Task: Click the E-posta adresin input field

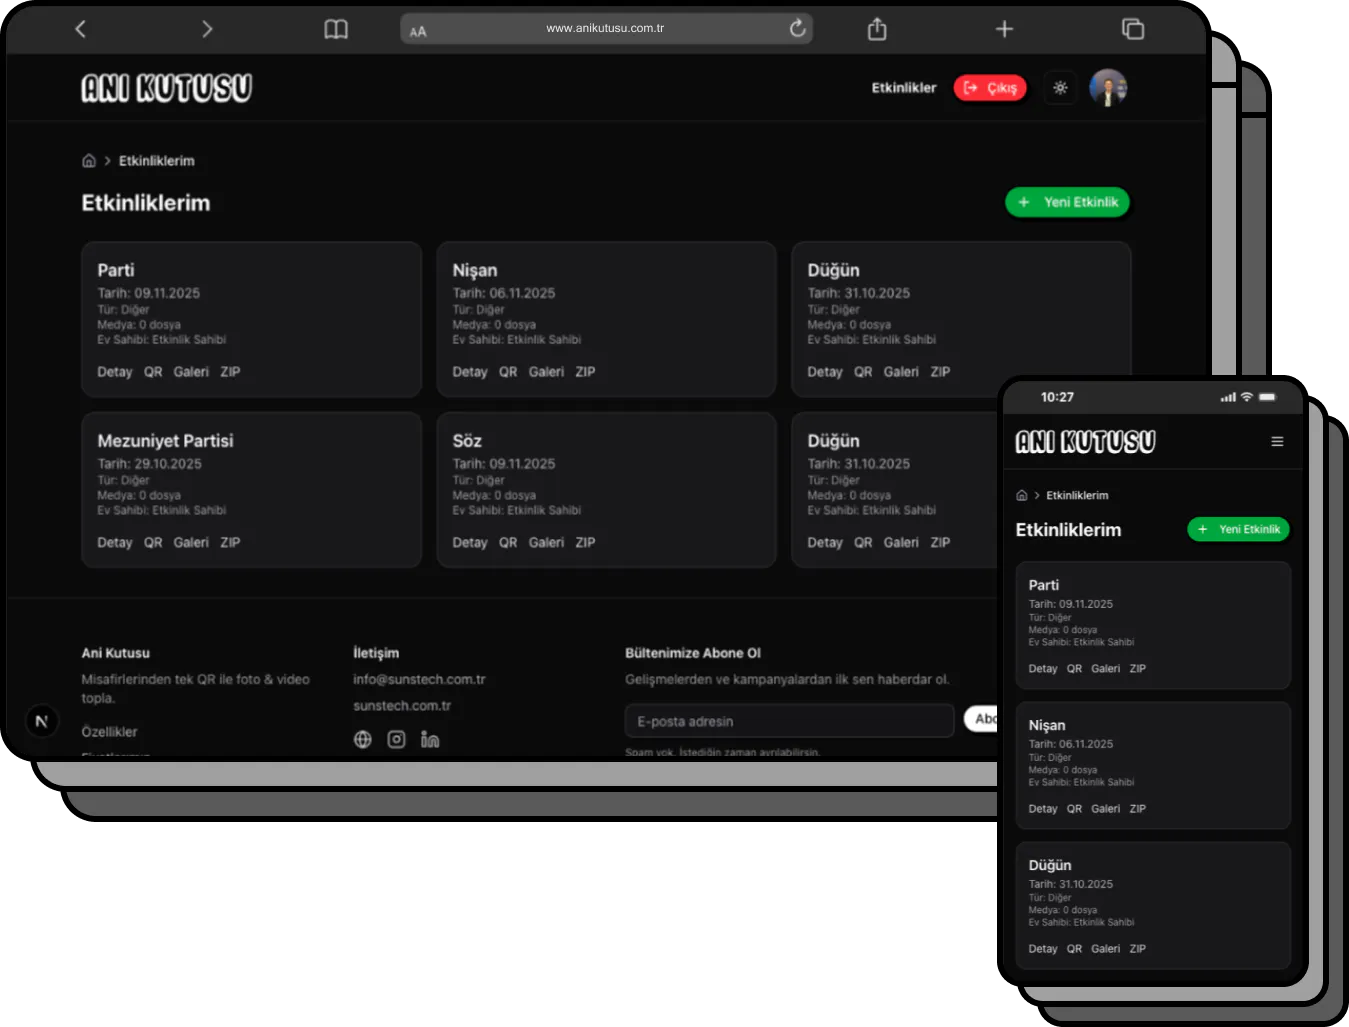Action: pyautogui.click(x=789, y=721)
